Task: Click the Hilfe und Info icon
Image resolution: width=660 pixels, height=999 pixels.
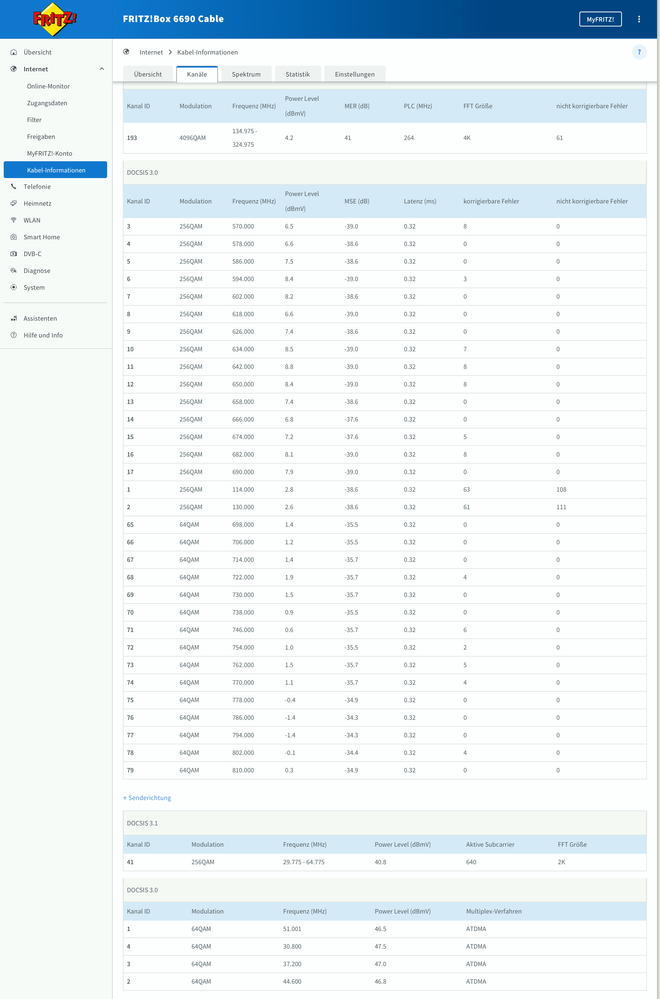Action: 14,335
